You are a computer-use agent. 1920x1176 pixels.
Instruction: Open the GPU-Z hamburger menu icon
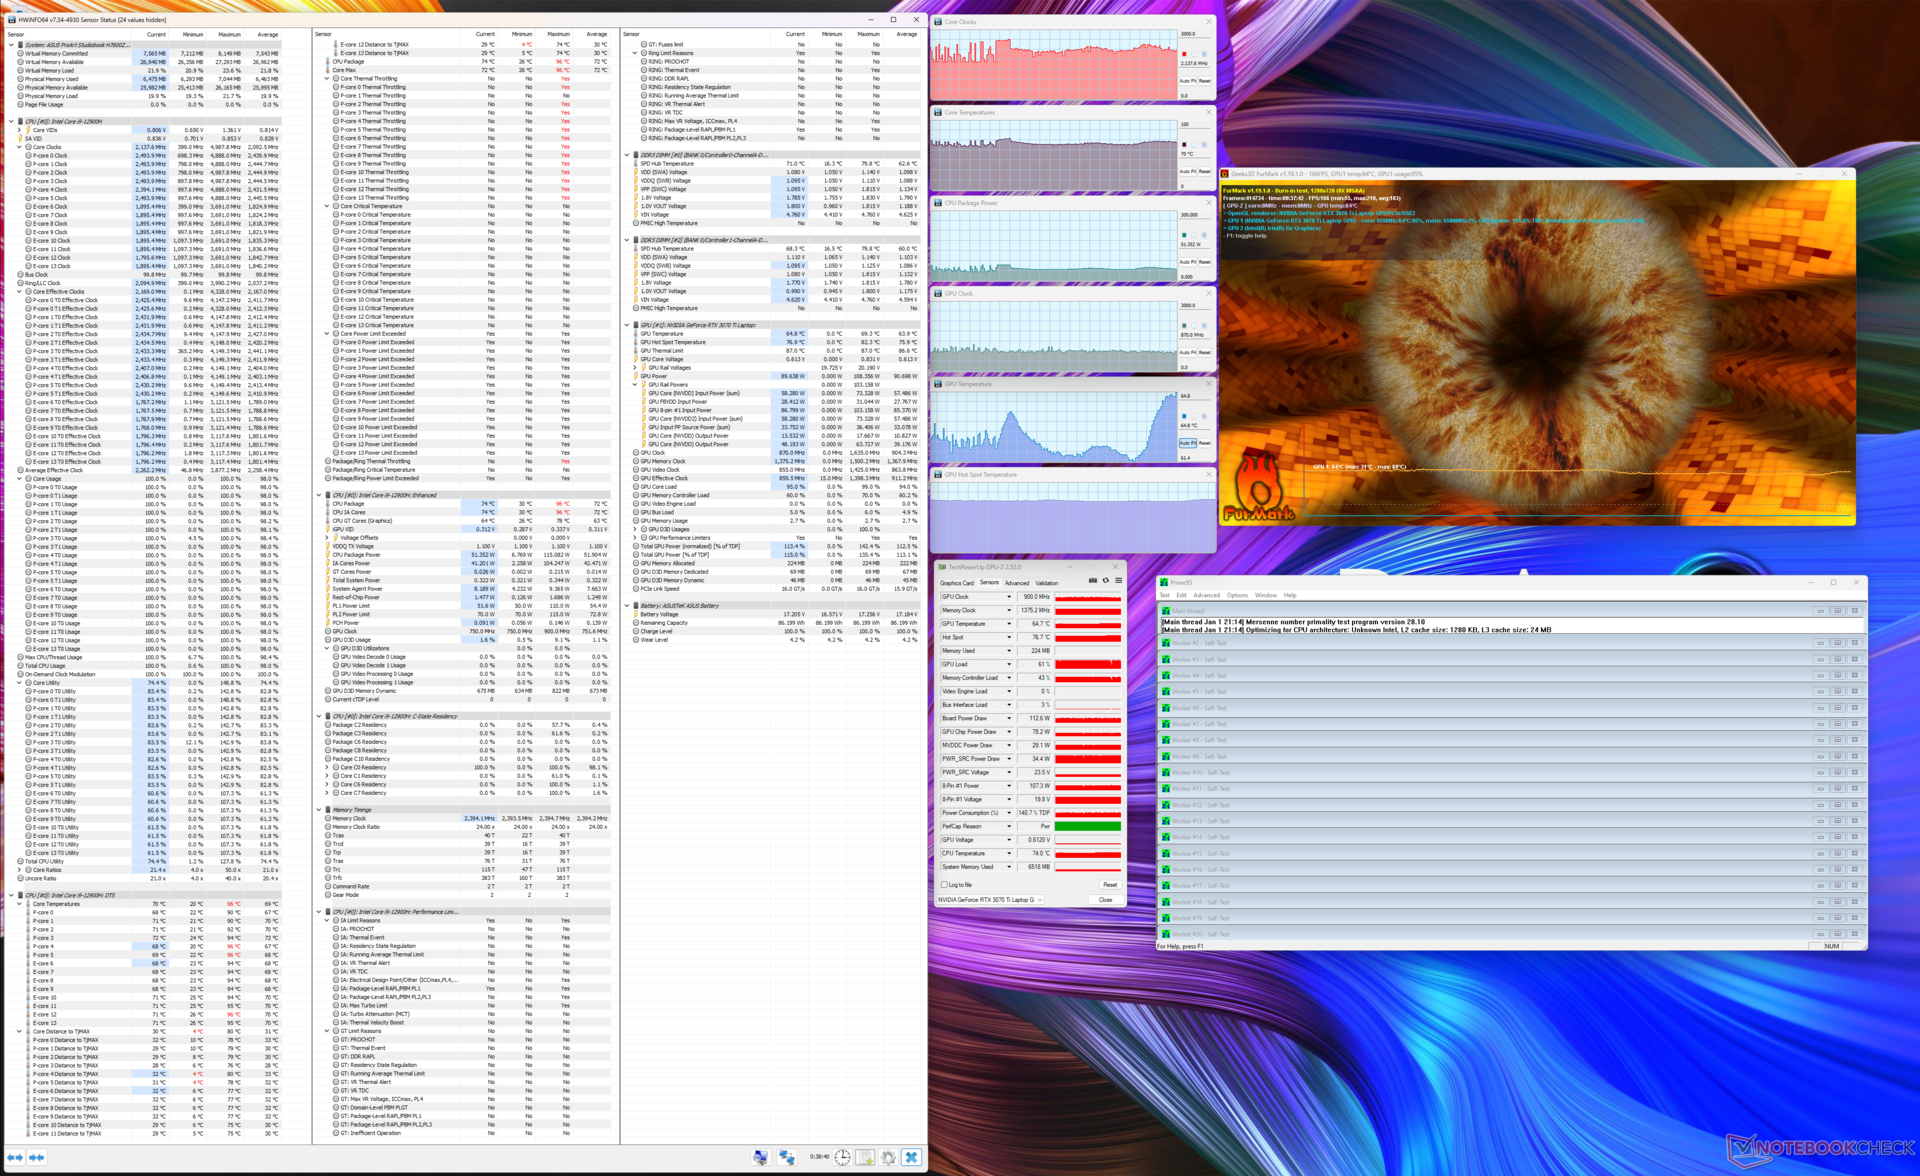[1118, 581]
